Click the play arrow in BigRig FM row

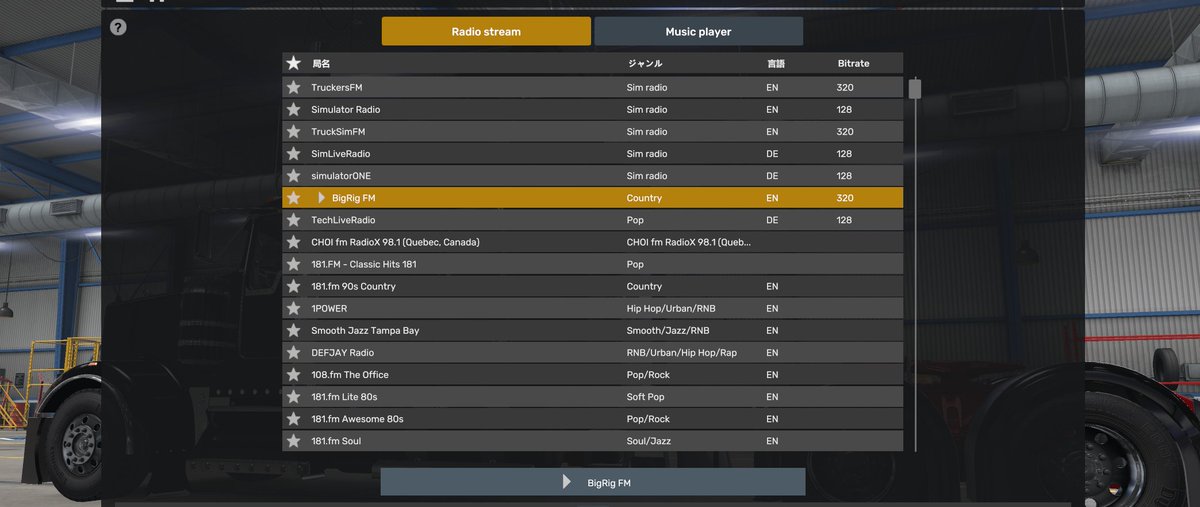(321, 198)
